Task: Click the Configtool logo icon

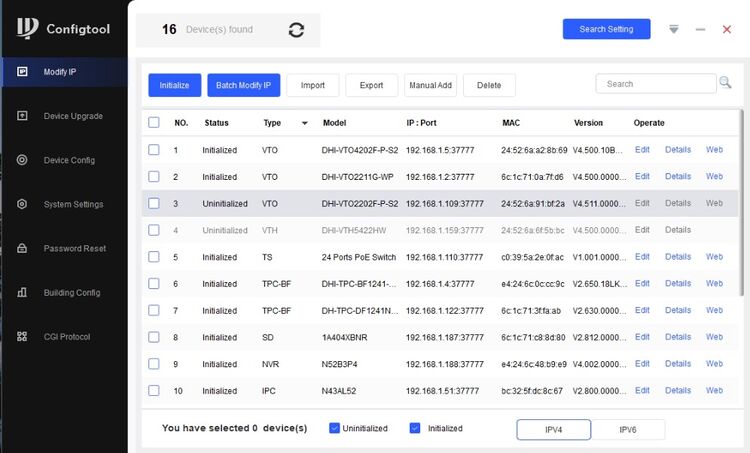Action: [x=27, y=28]
